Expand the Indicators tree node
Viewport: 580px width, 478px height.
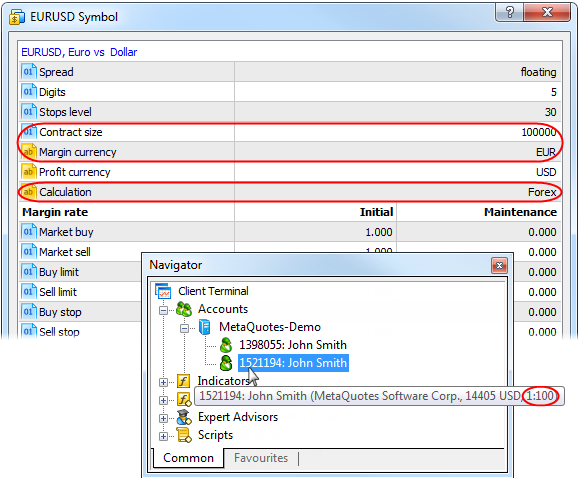pos(163,382)
